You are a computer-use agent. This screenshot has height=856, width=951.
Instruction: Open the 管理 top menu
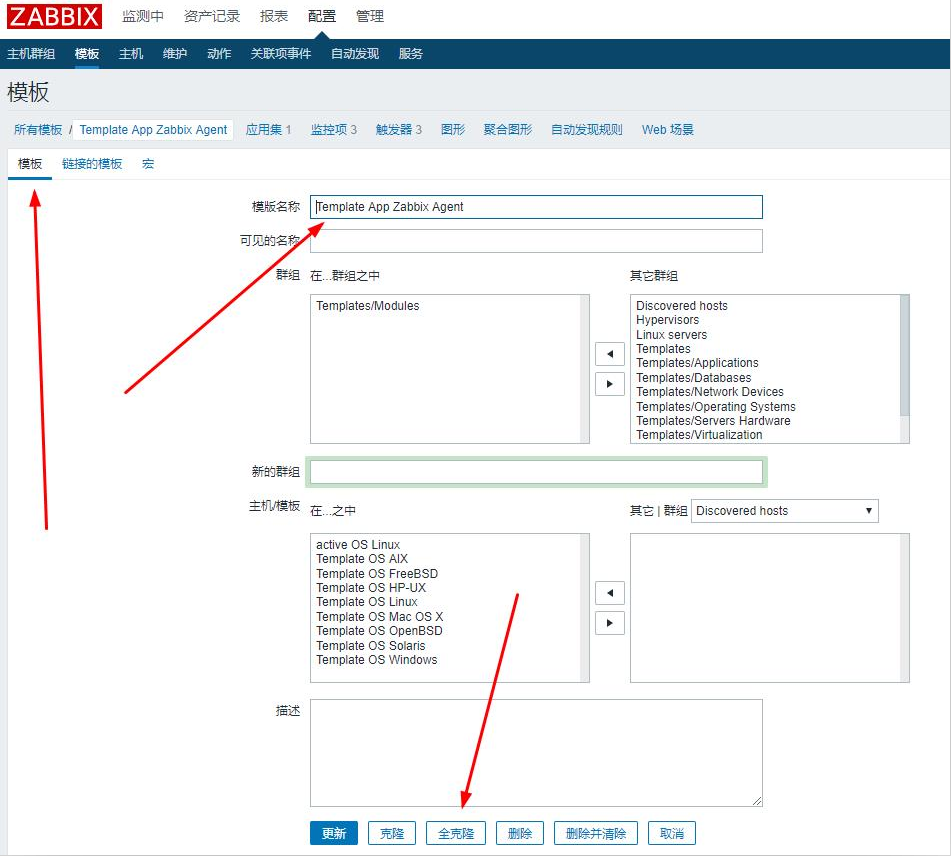(x=369, y=16)
